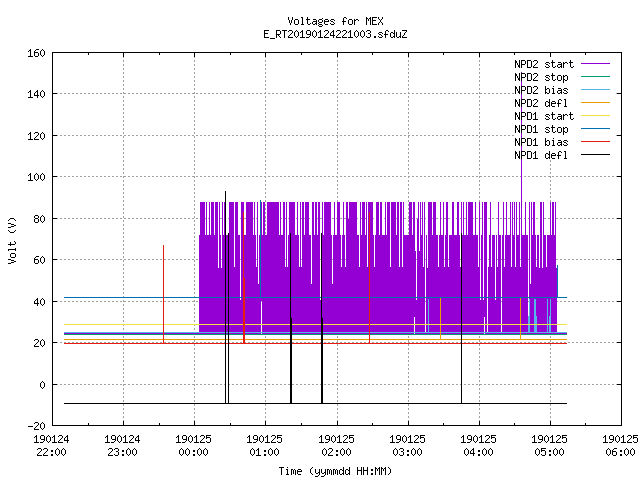Click the orange NPD2 defl legend line
The height and width of the screenshot is (480, 640).
(596, 102)
